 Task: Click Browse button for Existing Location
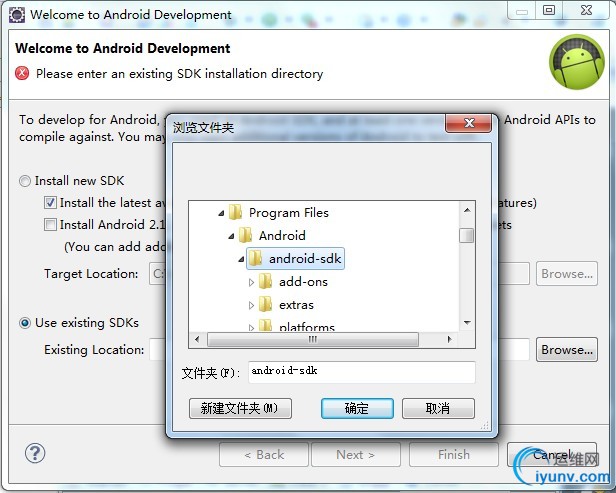pos(567,349)
